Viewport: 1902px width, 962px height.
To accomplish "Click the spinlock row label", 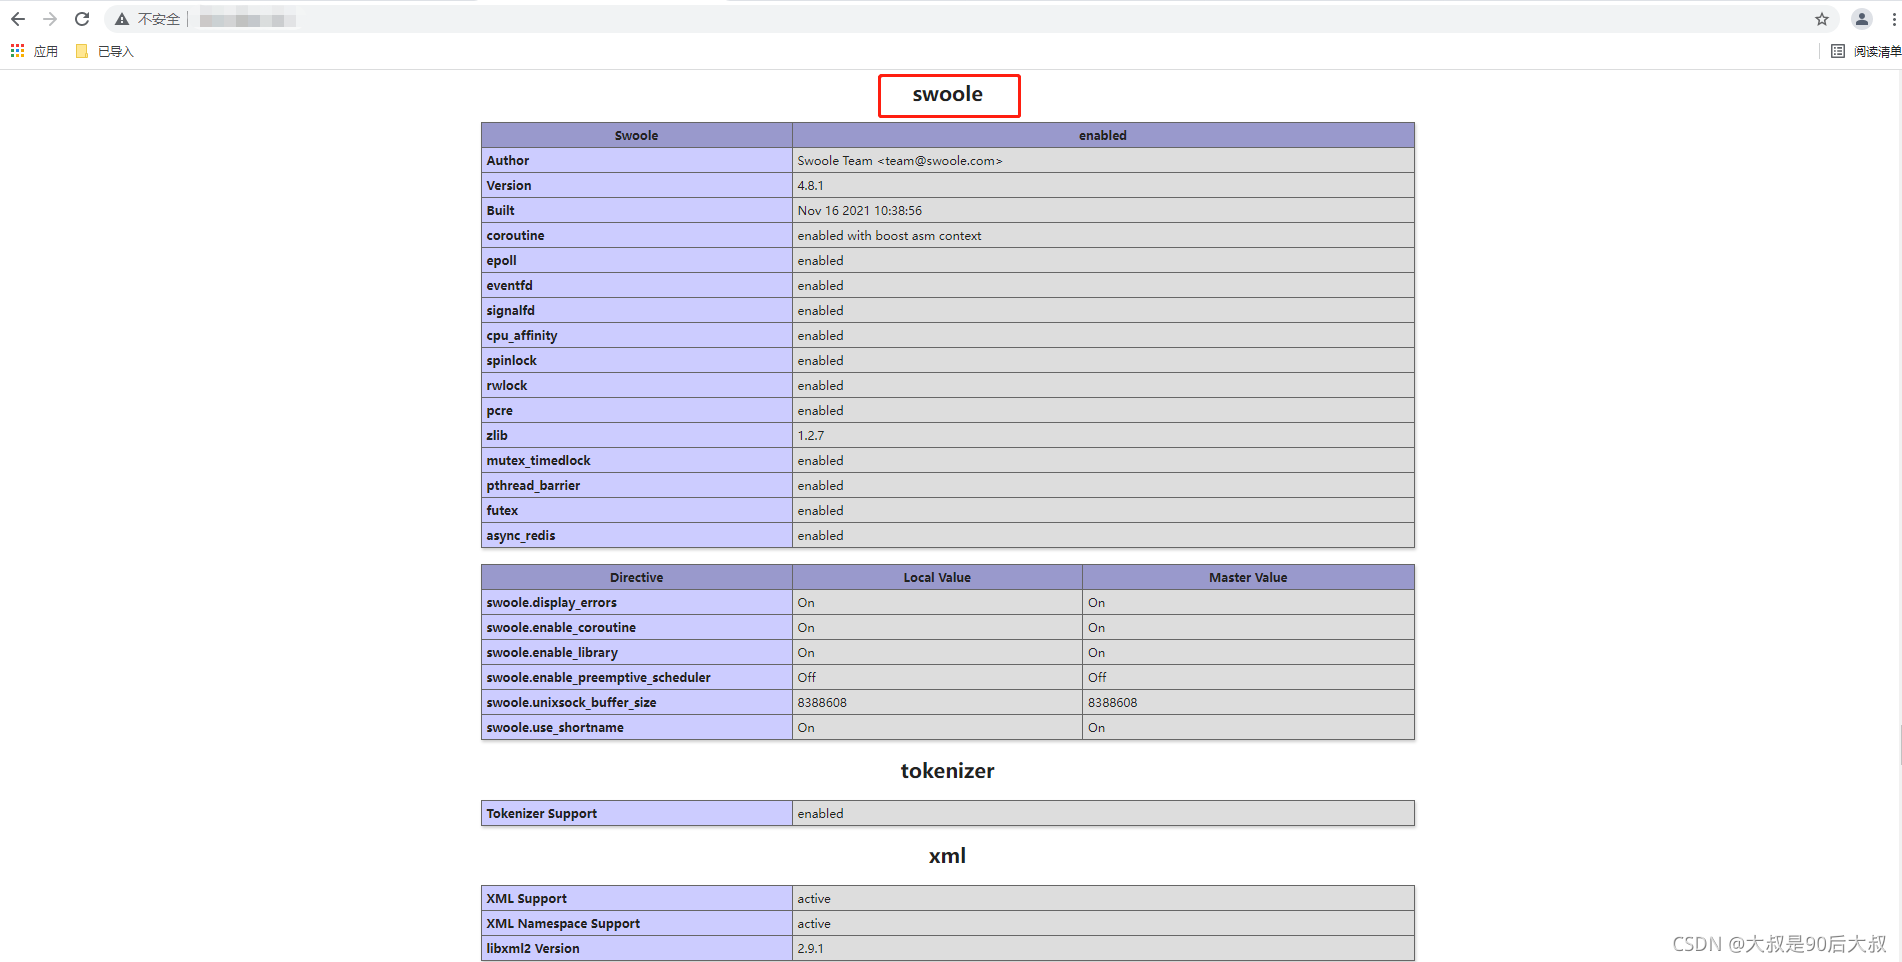I will click(512, 360).
